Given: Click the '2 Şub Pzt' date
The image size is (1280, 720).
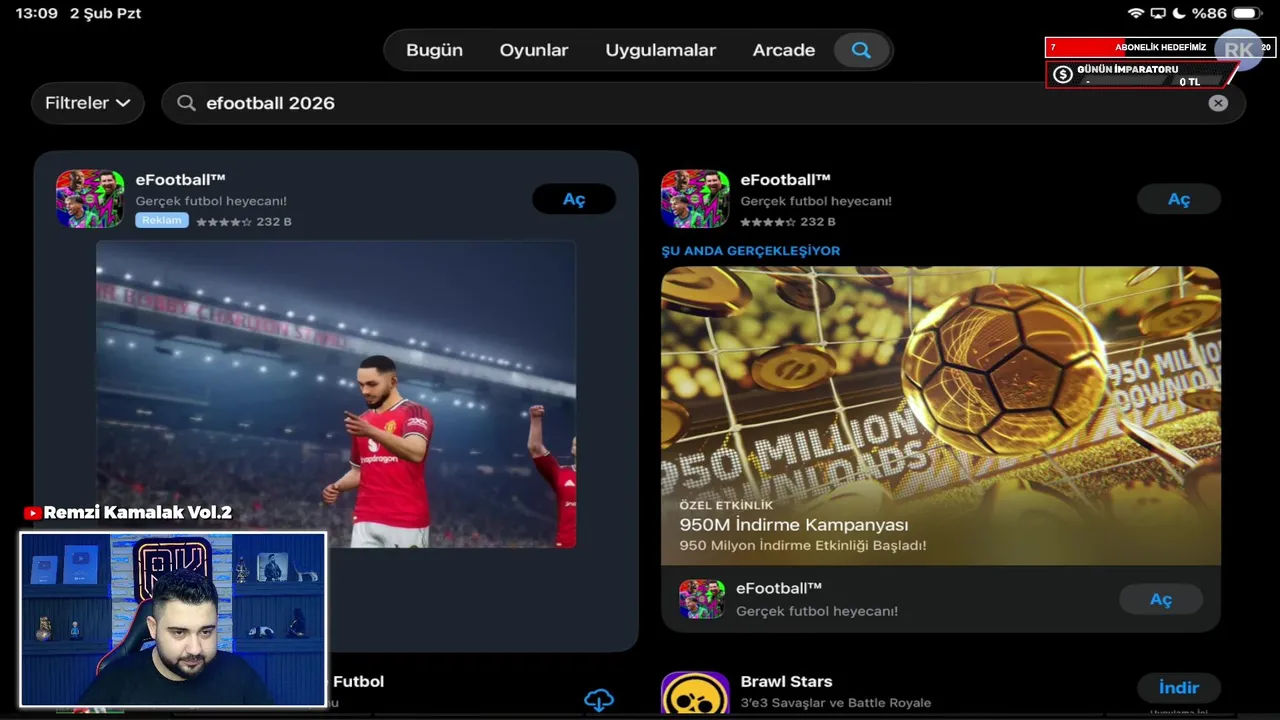Looking at the screenshot, I should (x=106, y=13).
